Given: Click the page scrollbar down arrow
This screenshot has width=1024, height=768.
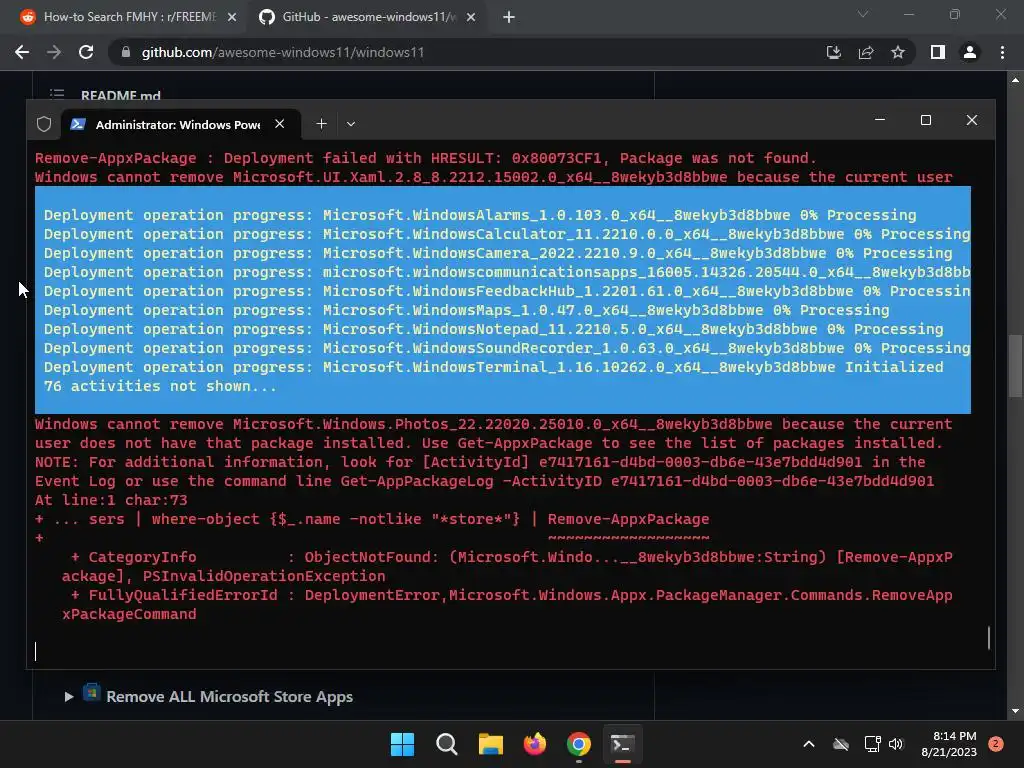Looking at the screenshot, I should pos(1015,711).
